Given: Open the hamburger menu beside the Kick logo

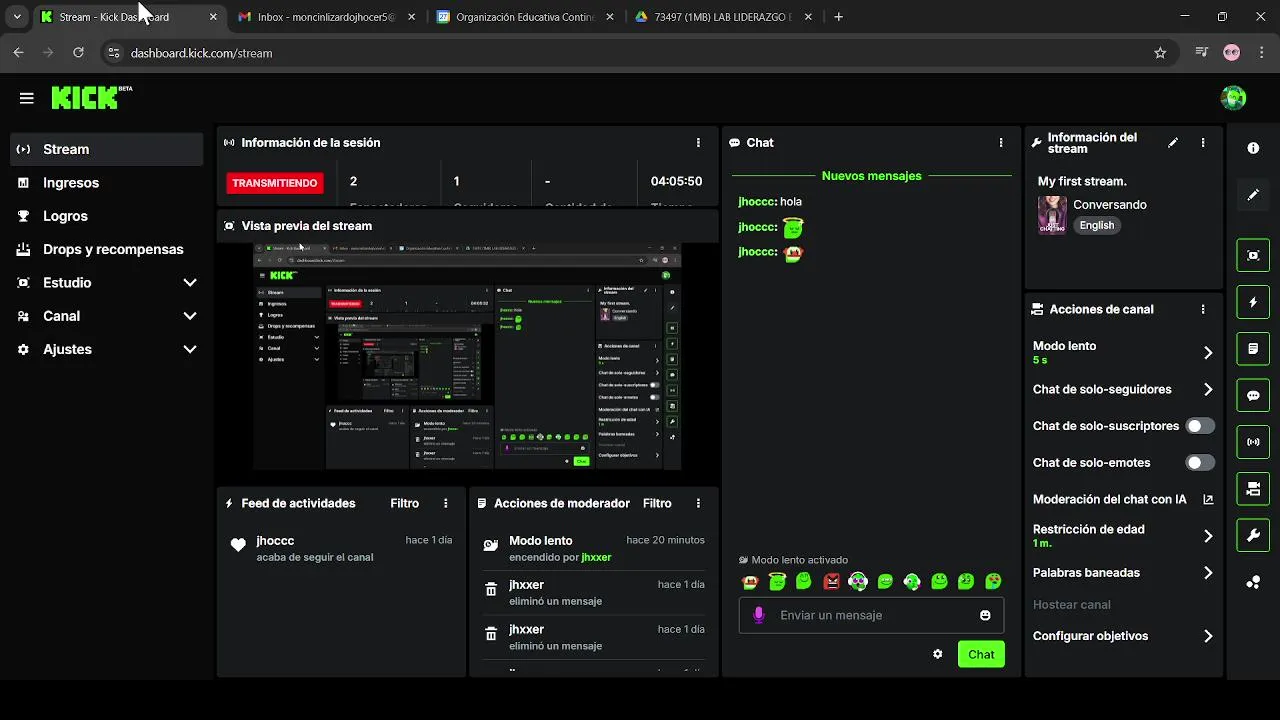Looking at the screenshot, I should click(27, 98).
